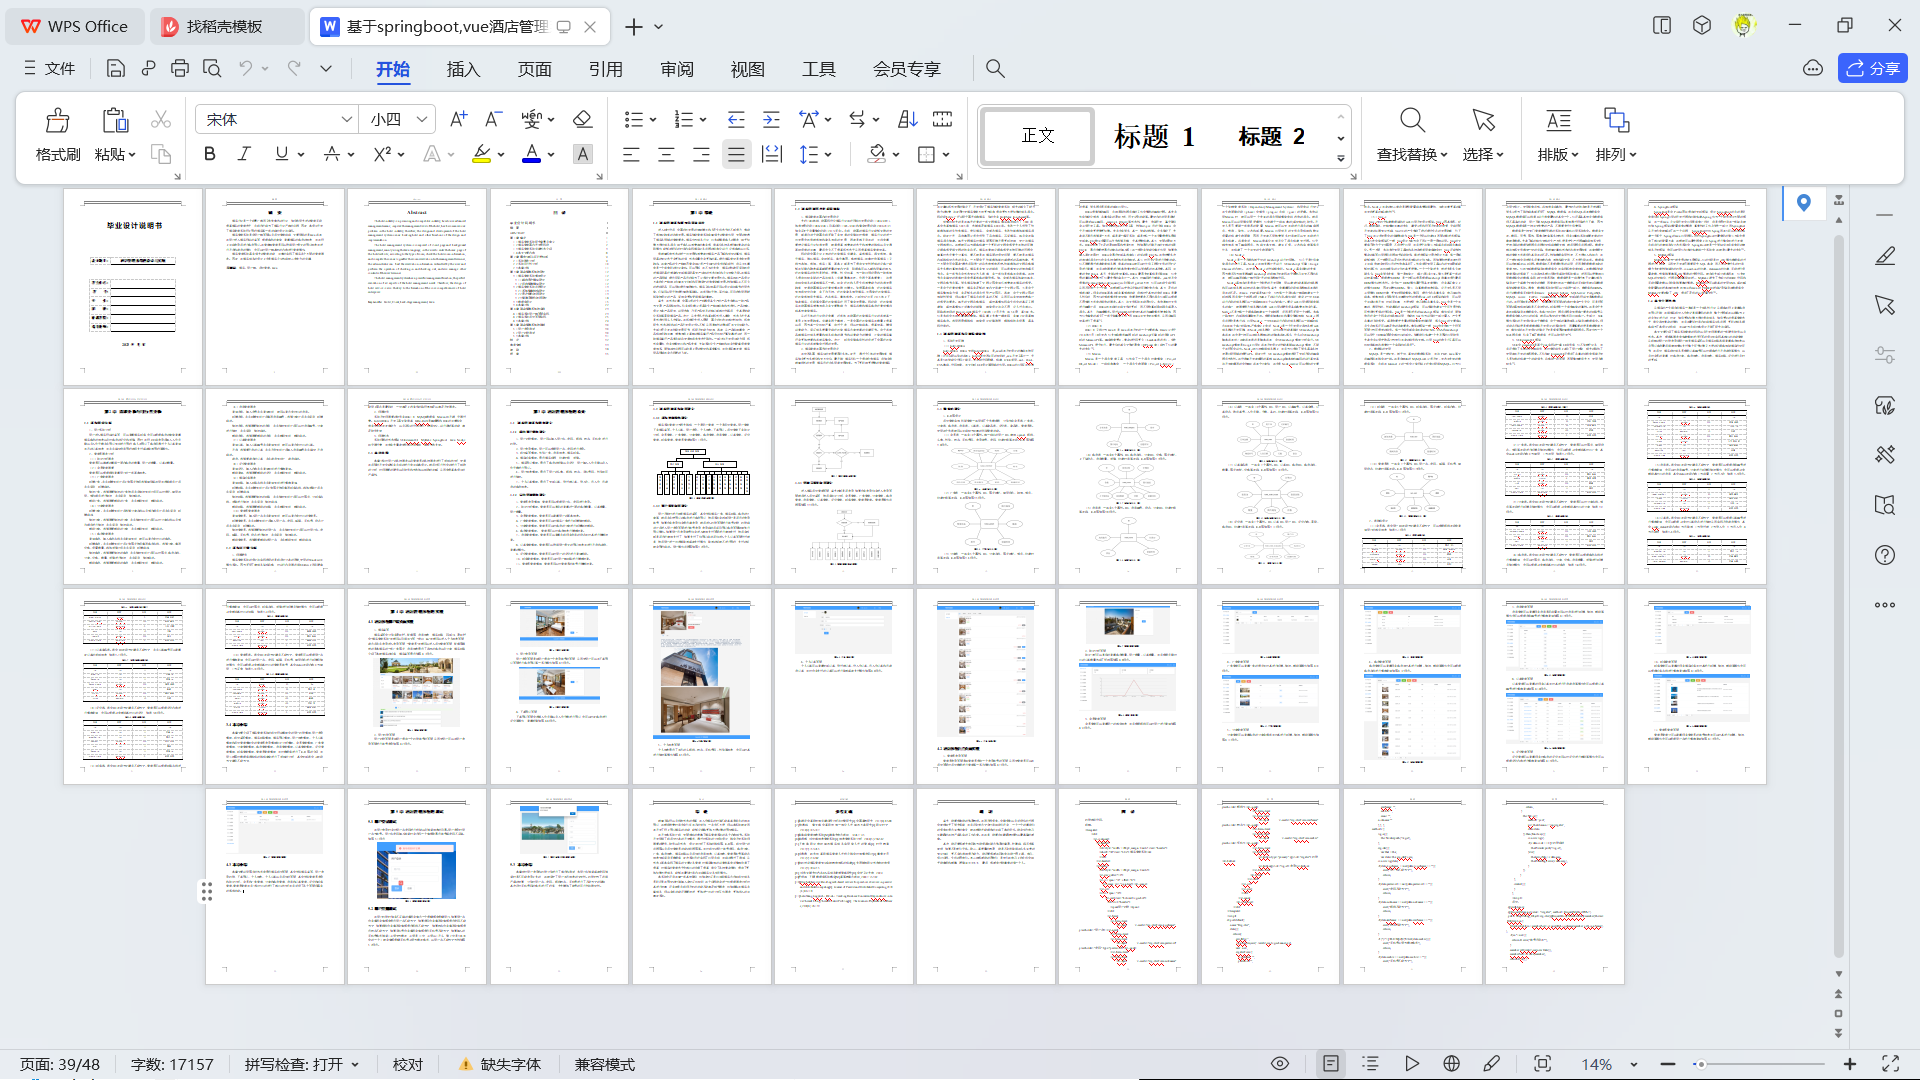Click the increase font size icon
Image resolution: width=1920 pixels, height=1080 pixels.
pyautogui.click(x=458, y=119)
